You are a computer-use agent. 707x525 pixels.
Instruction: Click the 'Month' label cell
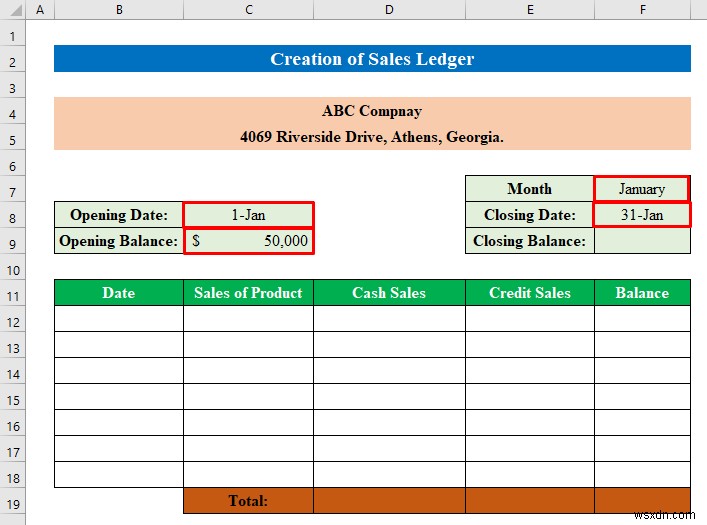530,189
